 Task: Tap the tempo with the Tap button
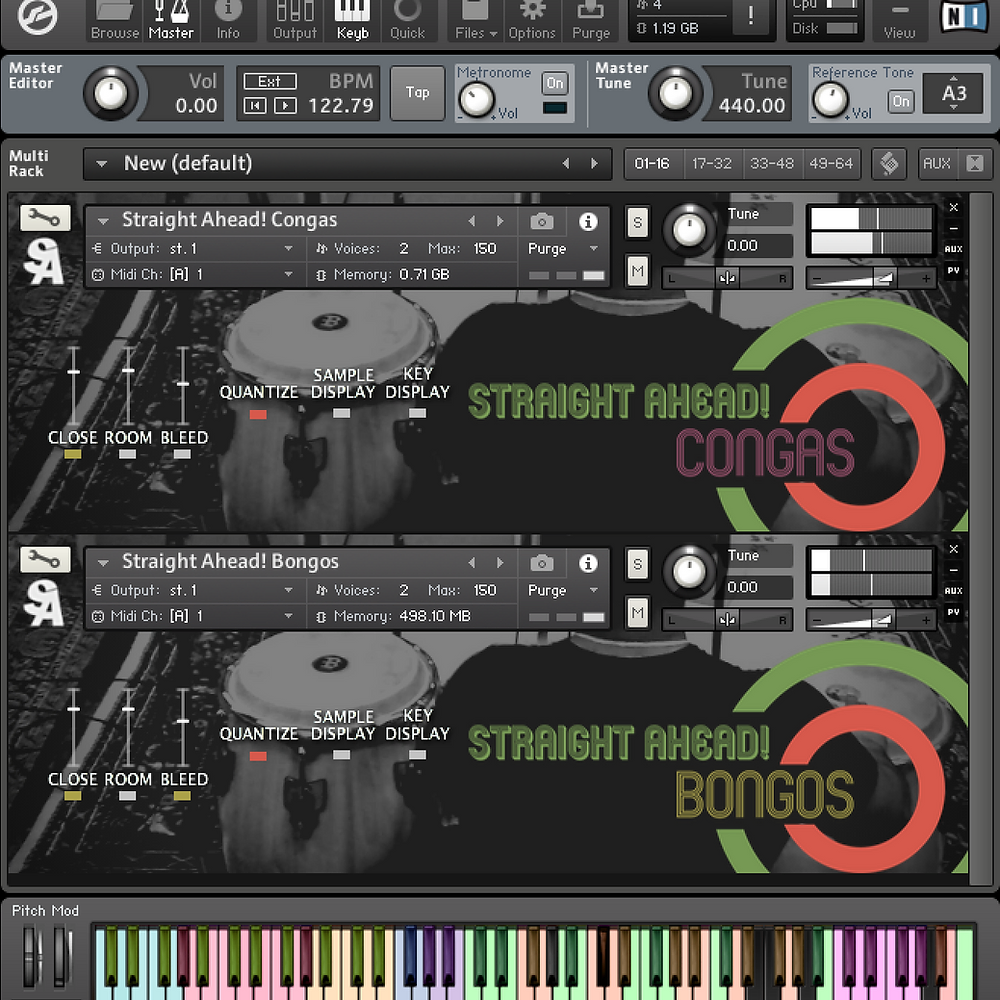point(417,92)
